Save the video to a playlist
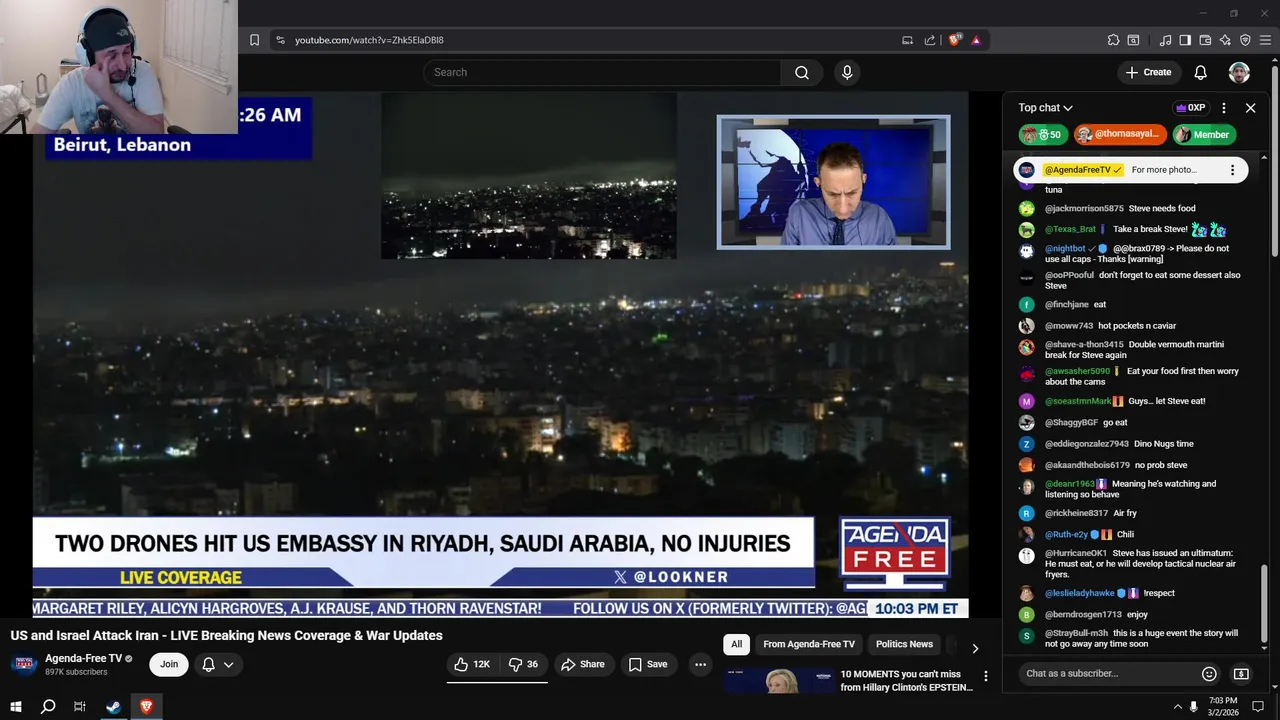The width and height of the screenshot is (1280, 720). (647, 664)
